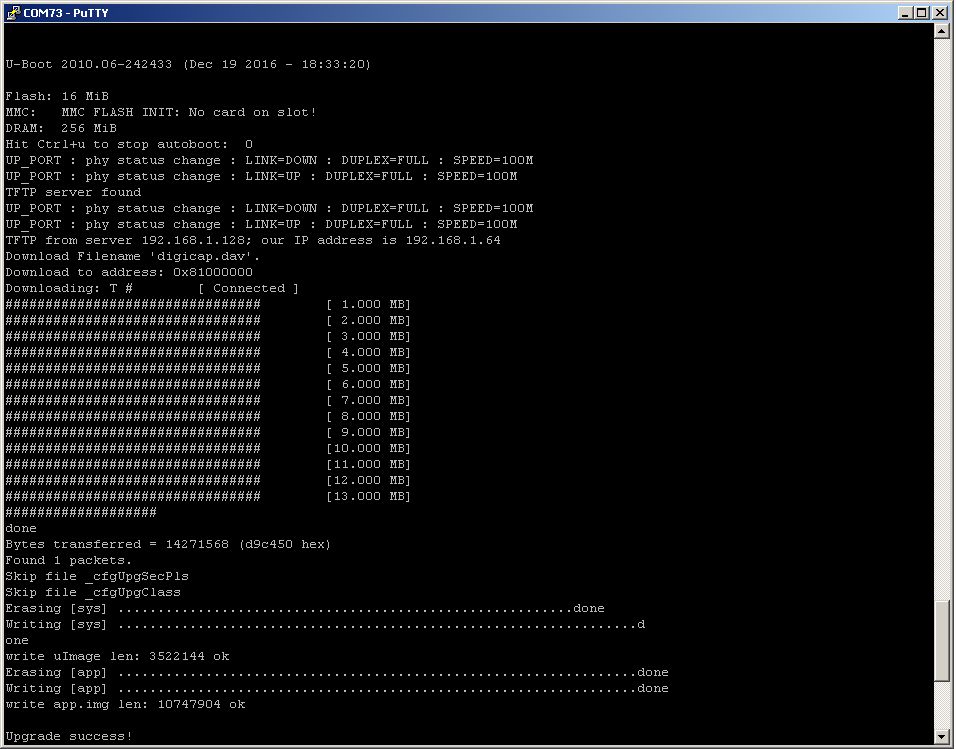Screen dimensions: 956x749
Task: Click the 'TFTP server found' line
Action: coord(73,192)
